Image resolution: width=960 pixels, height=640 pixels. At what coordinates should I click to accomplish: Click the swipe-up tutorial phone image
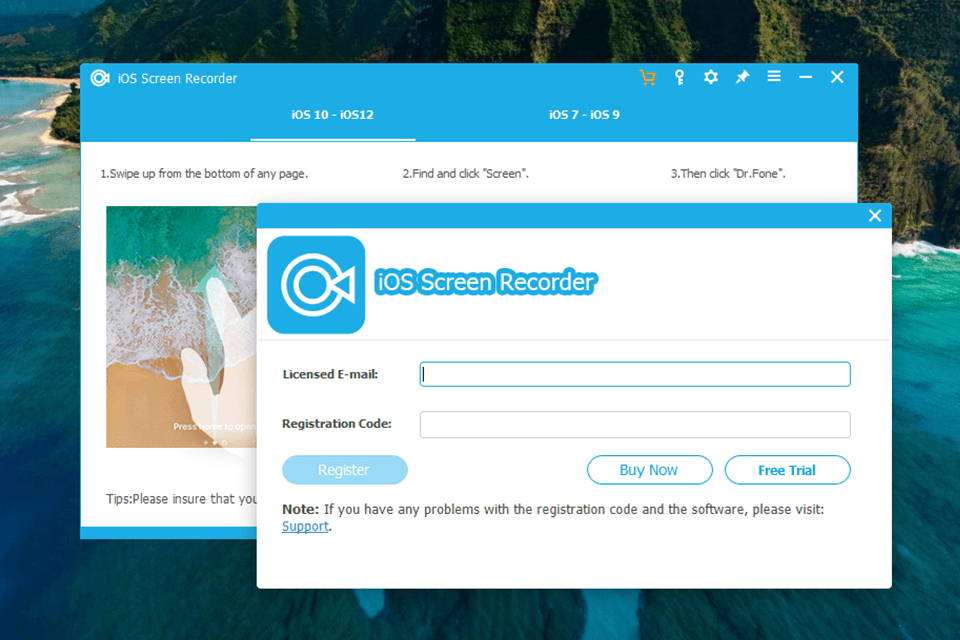181,327
